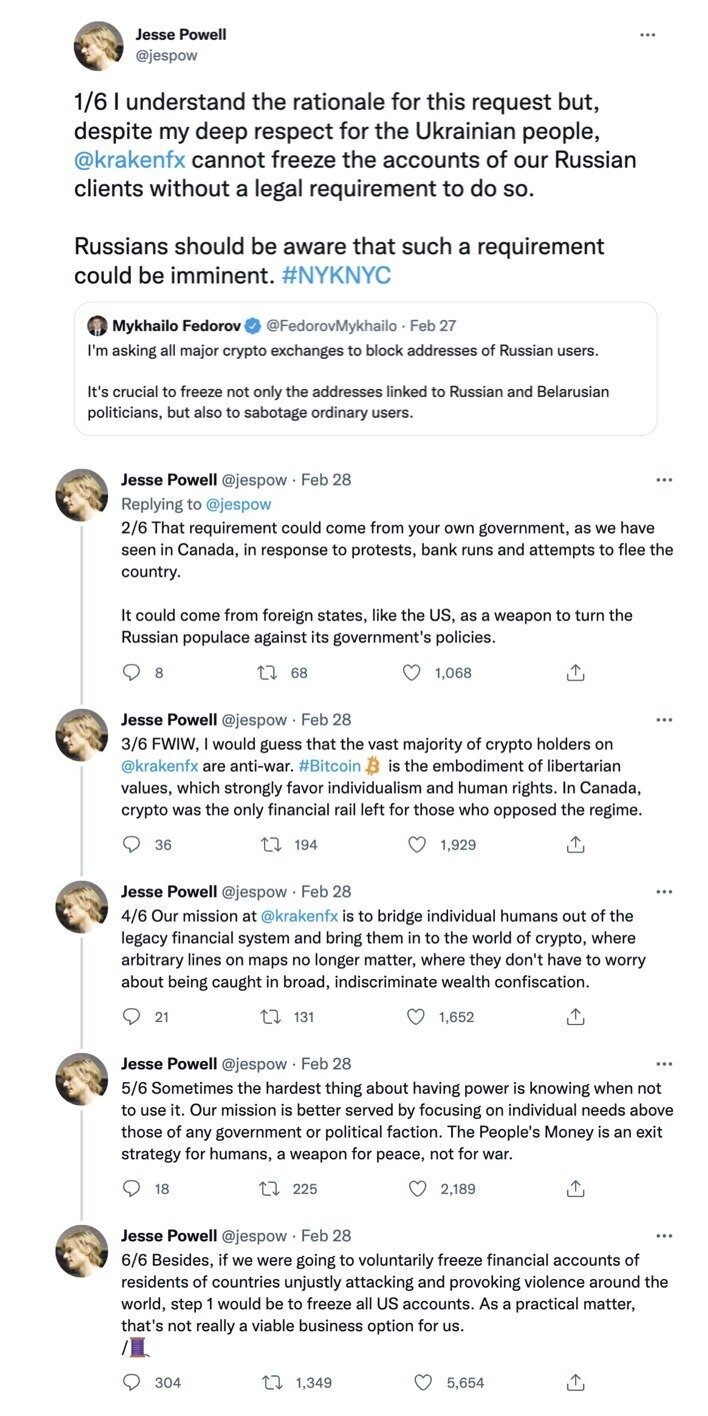Open more options menu on 2/6 tweet
The height and width of the screenshot is (1416, 708).
pyautogui.click(x=664, y=480)
